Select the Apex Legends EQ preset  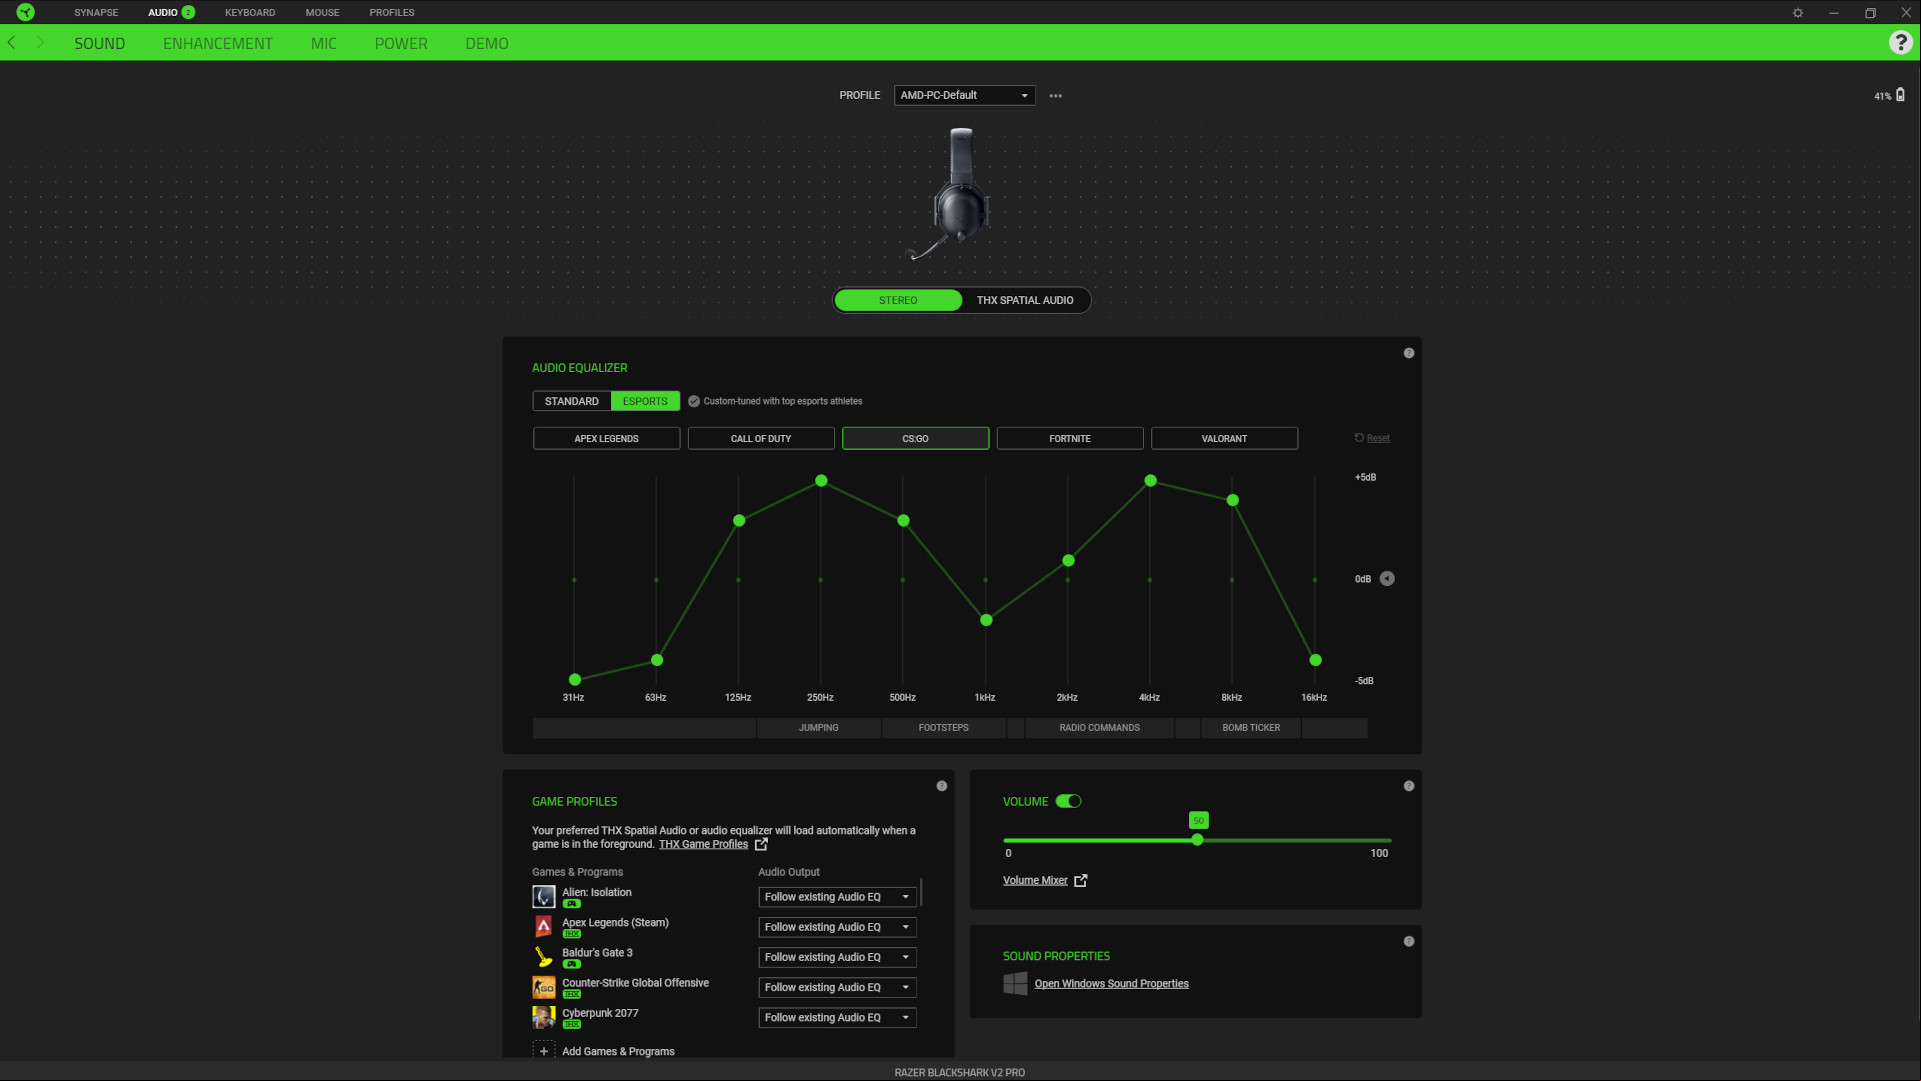coord(606,438)
